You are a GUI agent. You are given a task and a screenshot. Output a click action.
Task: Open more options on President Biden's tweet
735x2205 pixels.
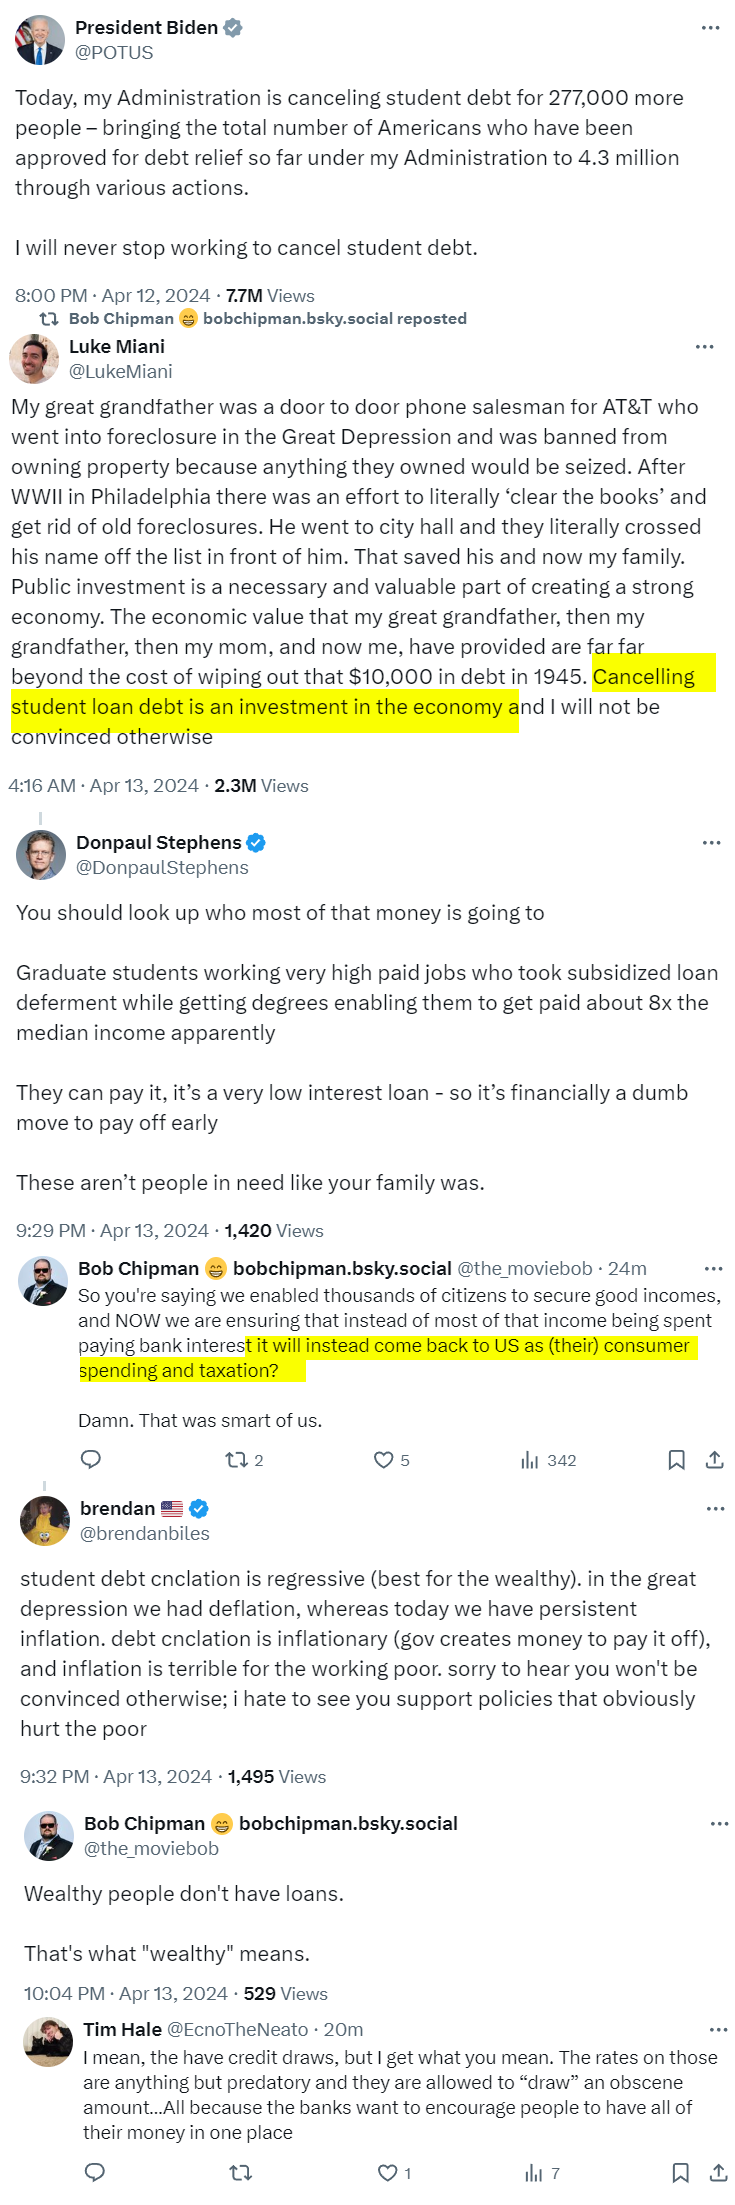point(711,28)
